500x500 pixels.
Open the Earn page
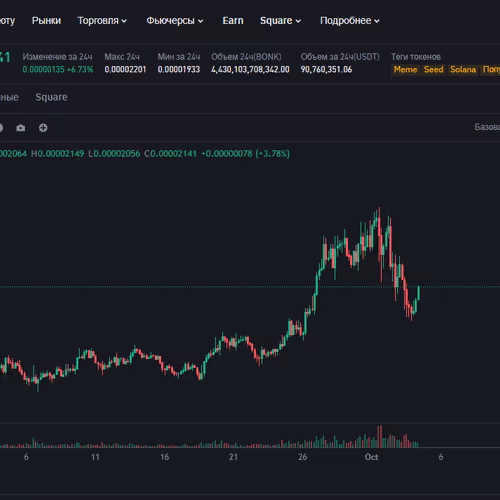pos(233,21)
